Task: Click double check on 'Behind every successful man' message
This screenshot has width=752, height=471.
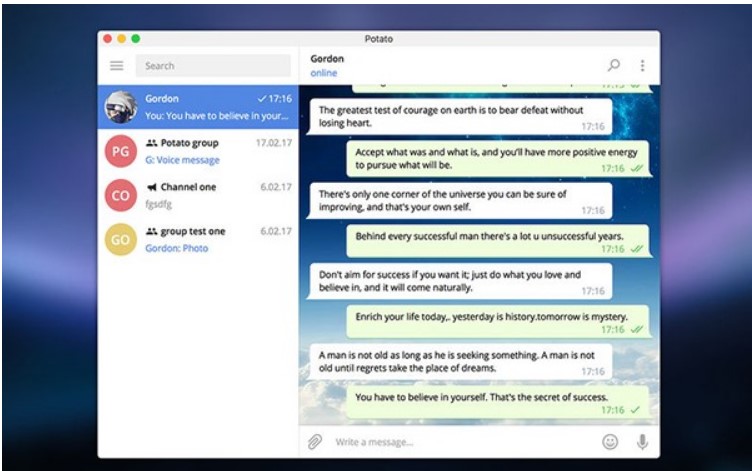Action: click(636, 249)
